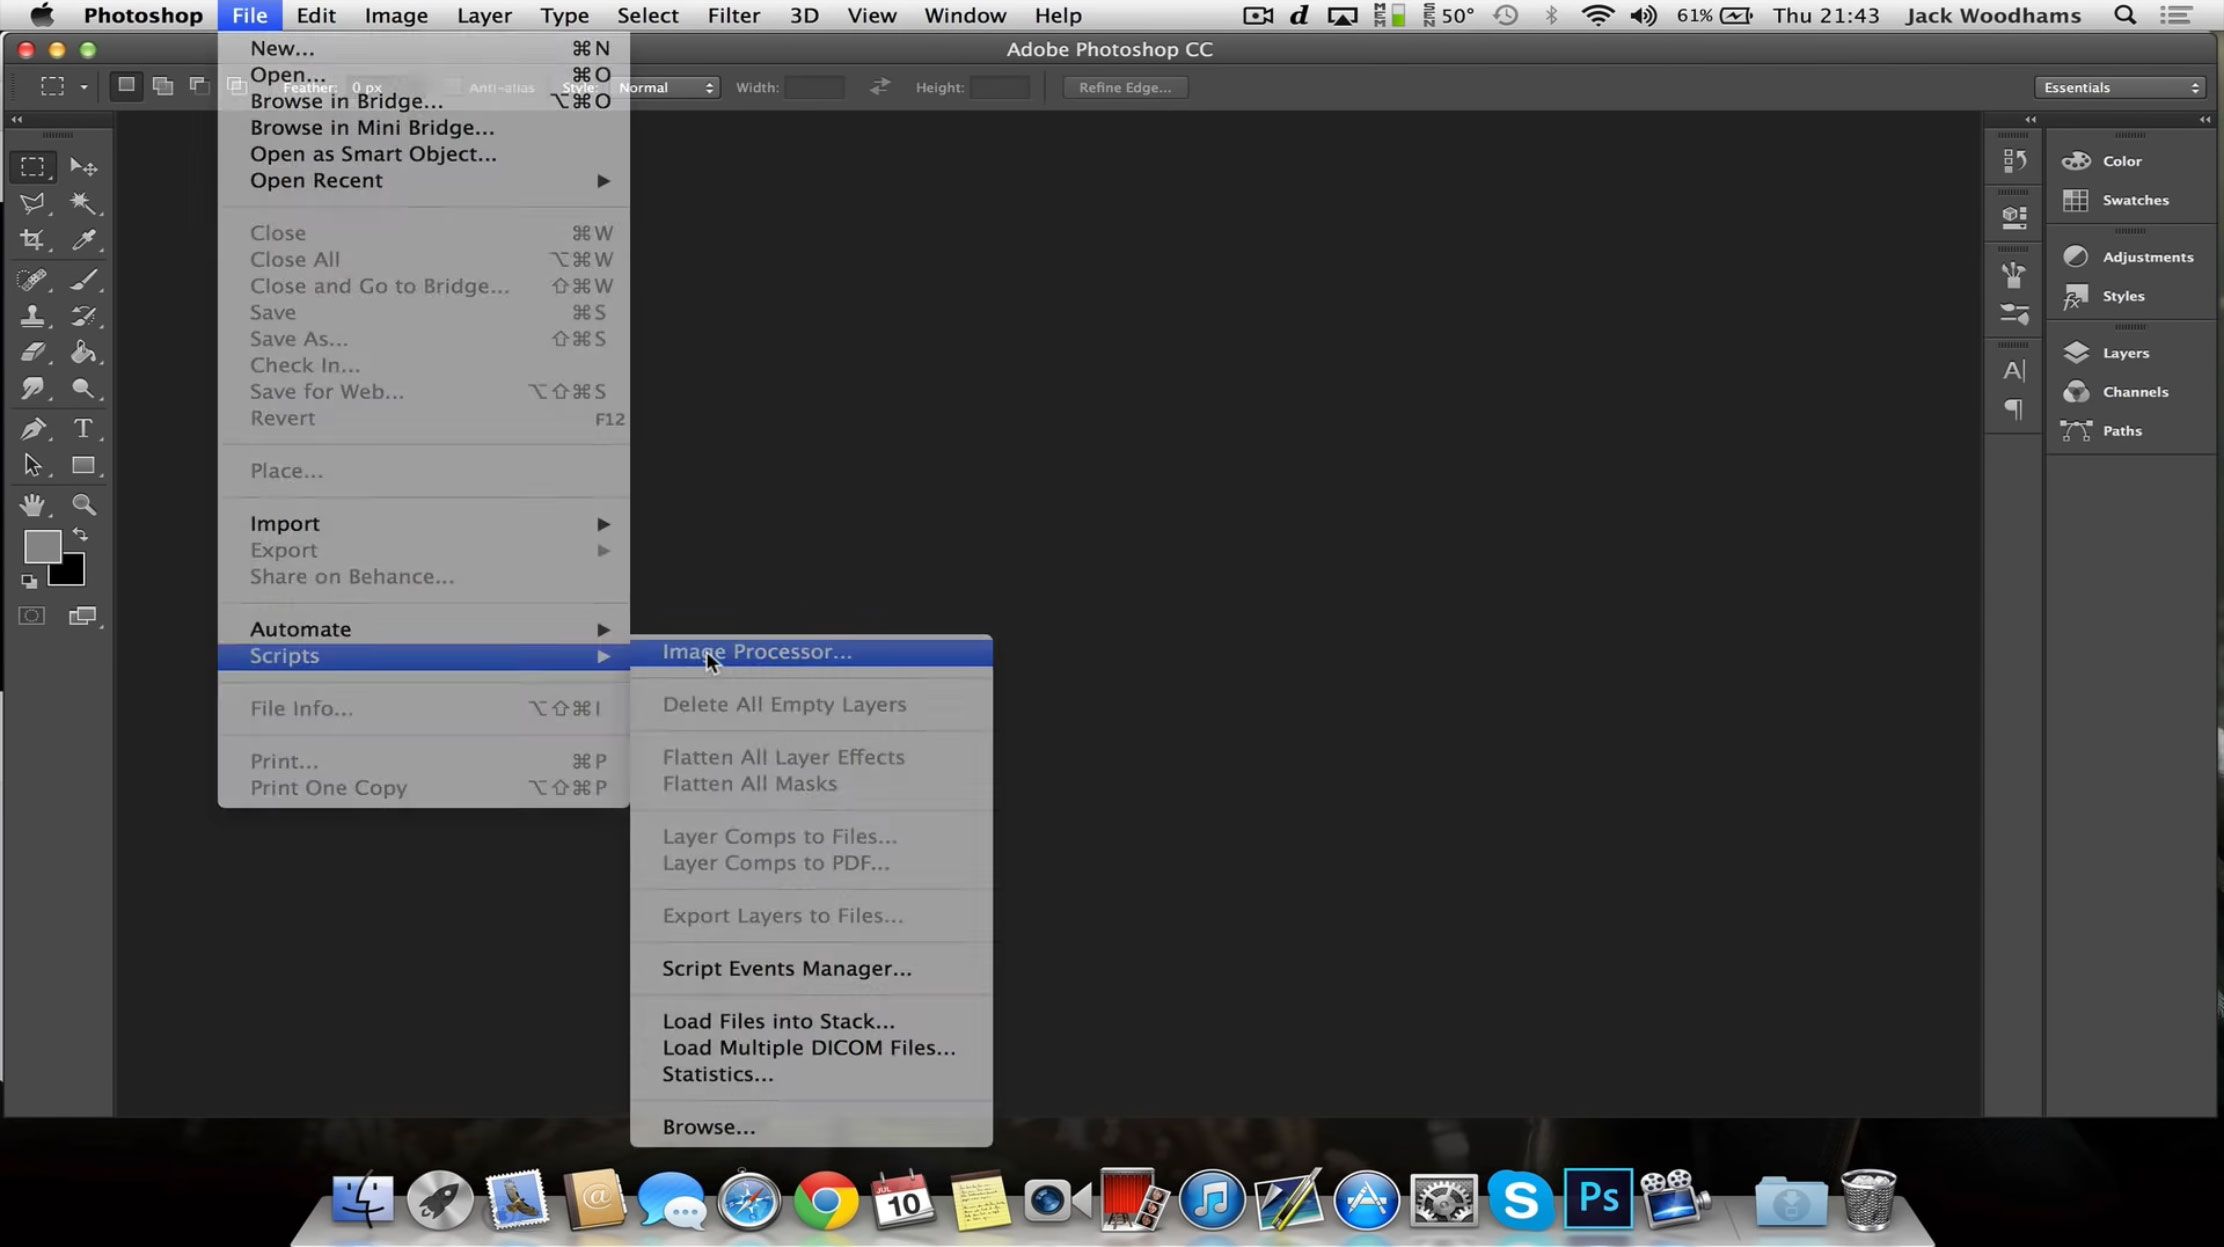Click the Swatches panel tab

(2134, 199)
